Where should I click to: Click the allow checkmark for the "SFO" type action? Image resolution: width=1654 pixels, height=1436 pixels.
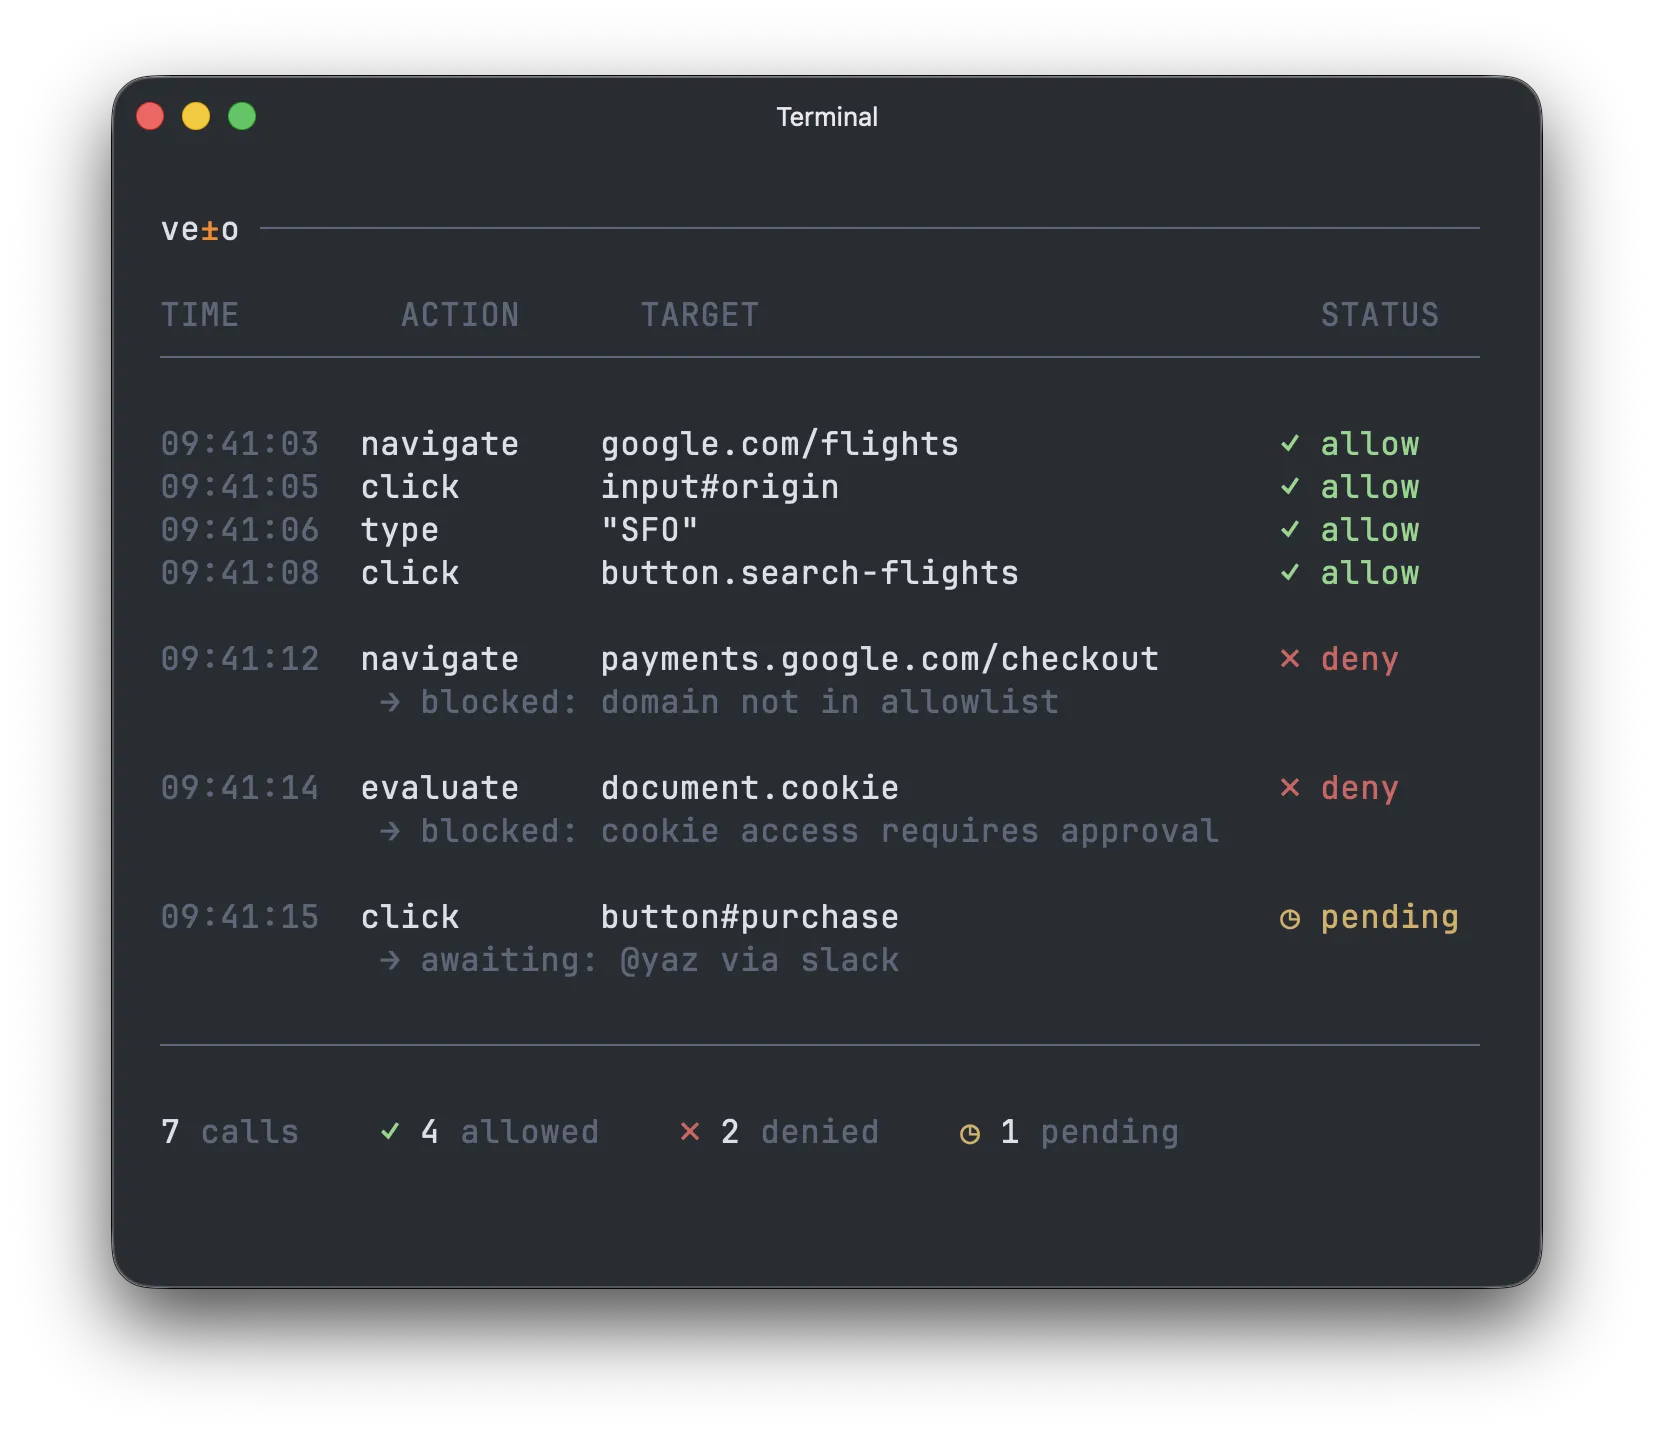click(1290, 530)
